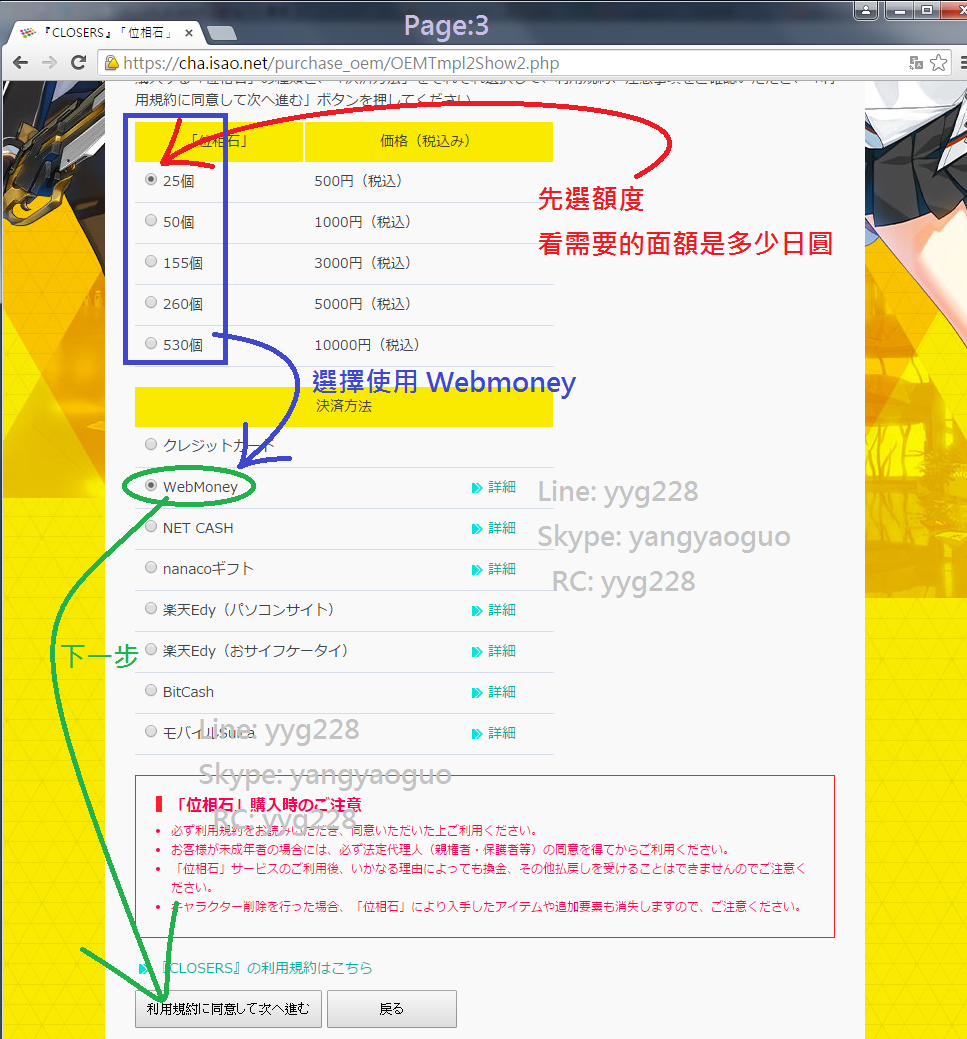The width and height of the screenshot is (967, 1039).
Task: Open a new browser tab
Action: pyautogui.click(x=221, y=32)
